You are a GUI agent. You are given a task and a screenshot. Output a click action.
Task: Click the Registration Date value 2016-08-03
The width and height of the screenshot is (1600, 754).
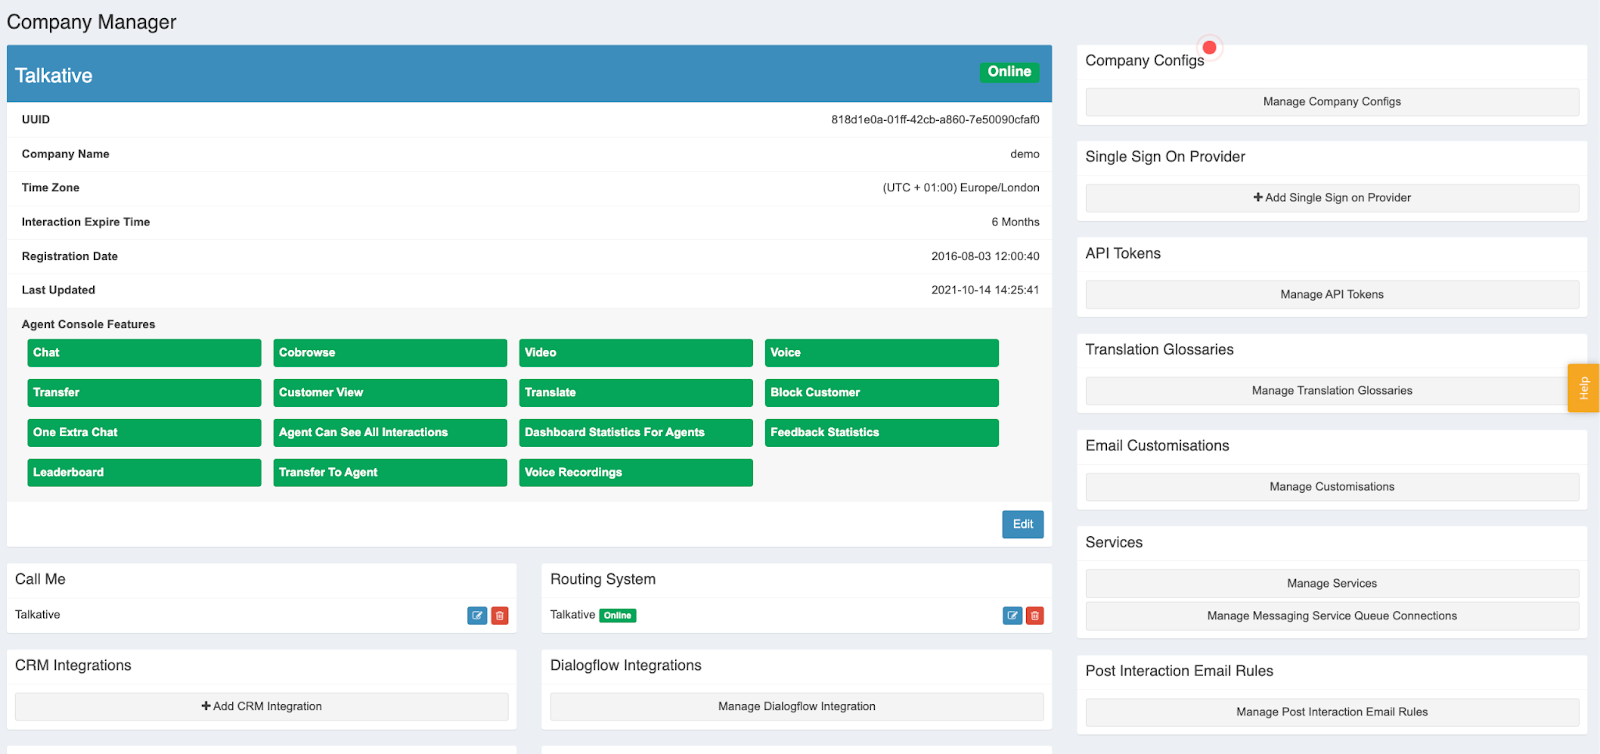coord(985,257)
